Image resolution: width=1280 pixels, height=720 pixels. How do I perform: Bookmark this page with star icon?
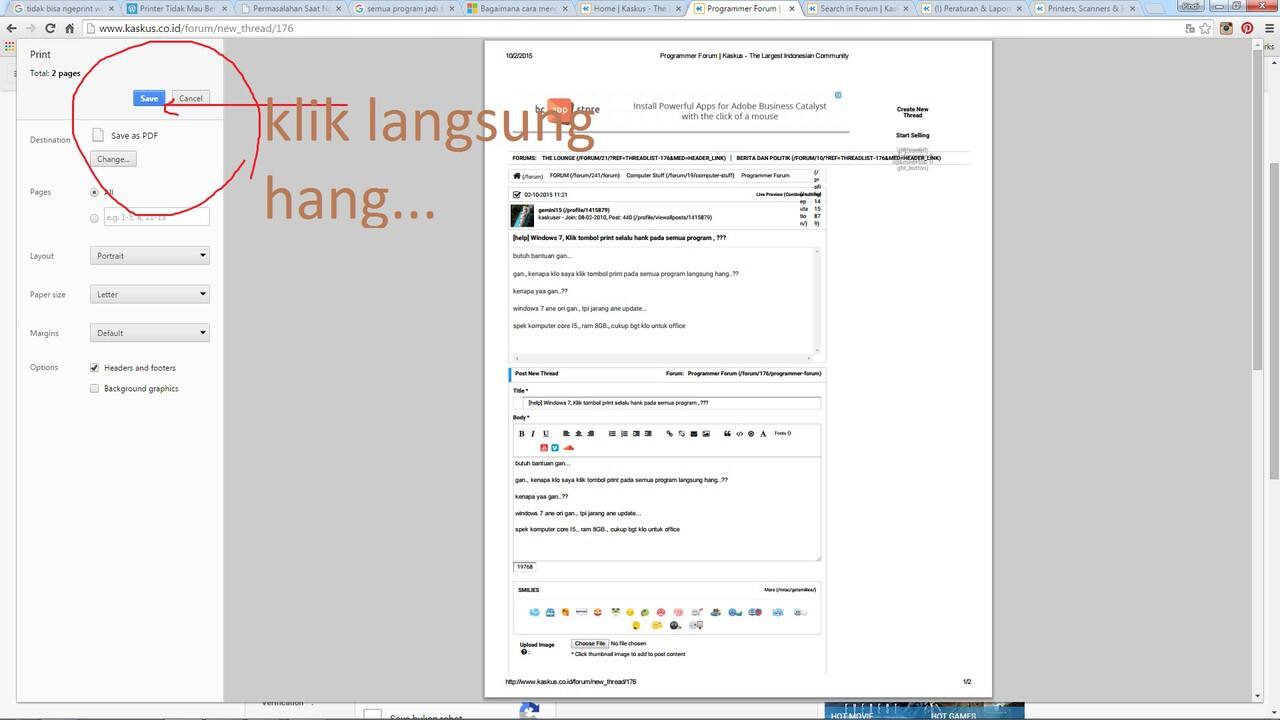[x=1204, y=28]
